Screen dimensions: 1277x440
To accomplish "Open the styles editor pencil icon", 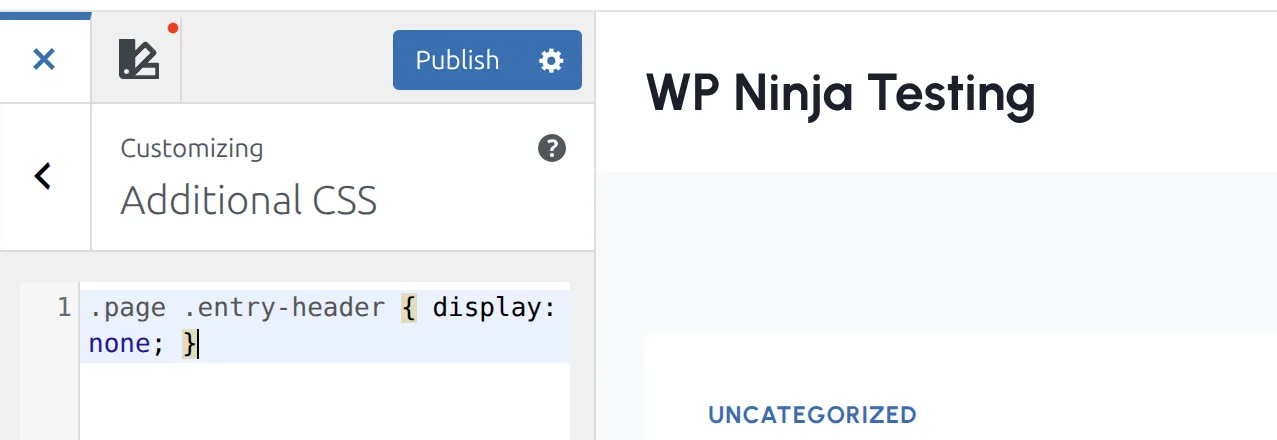I will click(x=138, y=59).
